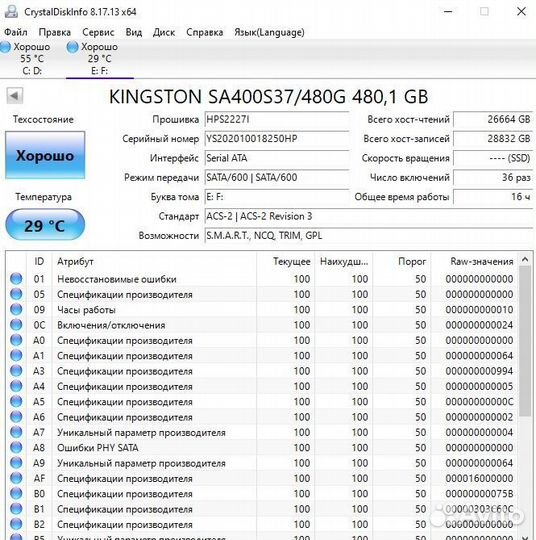Image resolution: width=536 pixels, height=540 pixels.
Task: Click the Наихудш... column header
Action: point(344,261)
